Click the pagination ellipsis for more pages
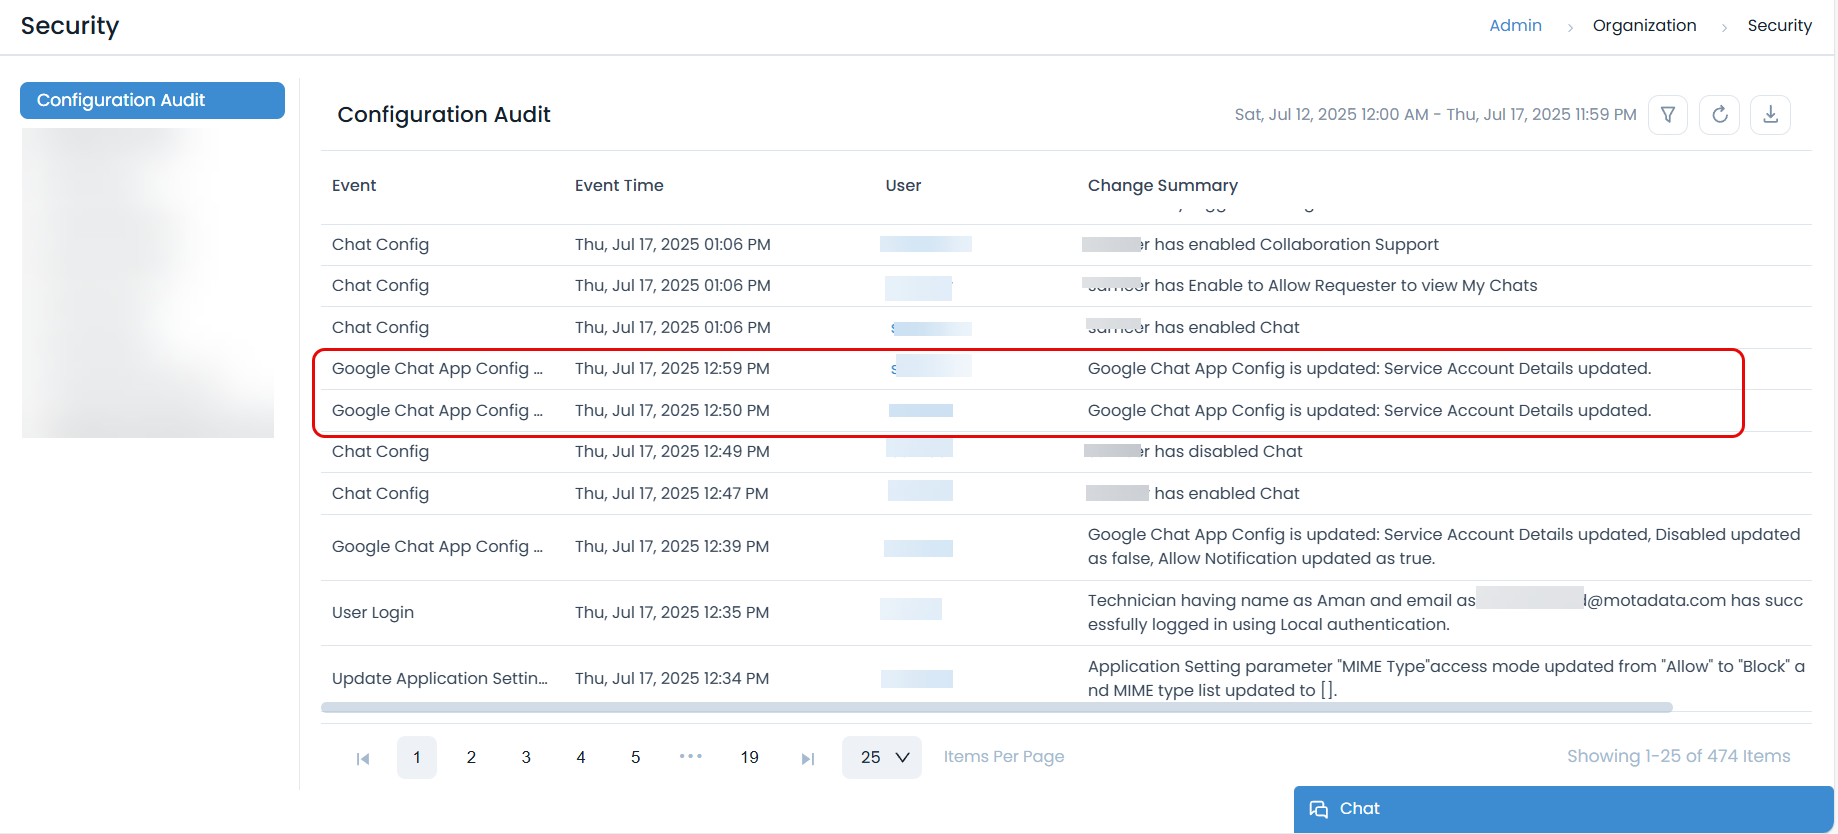The width and height of the screenshot is (1838, 834). 690,757
